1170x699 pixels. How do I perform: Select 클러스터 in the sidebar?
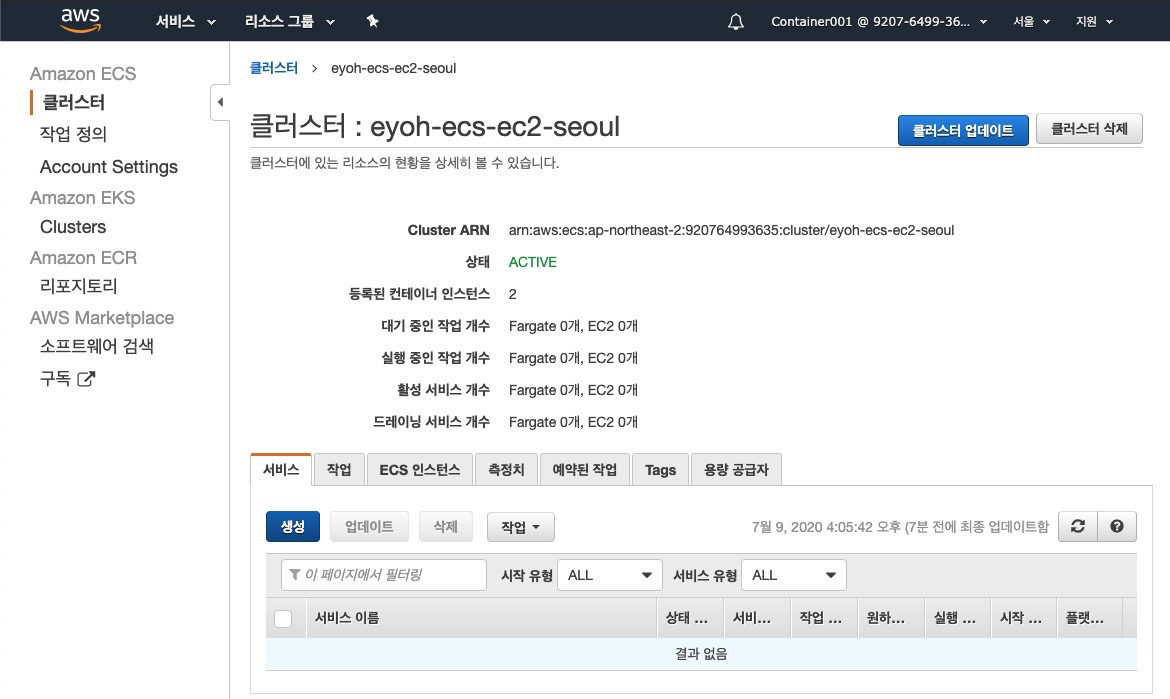pos(74,102)
